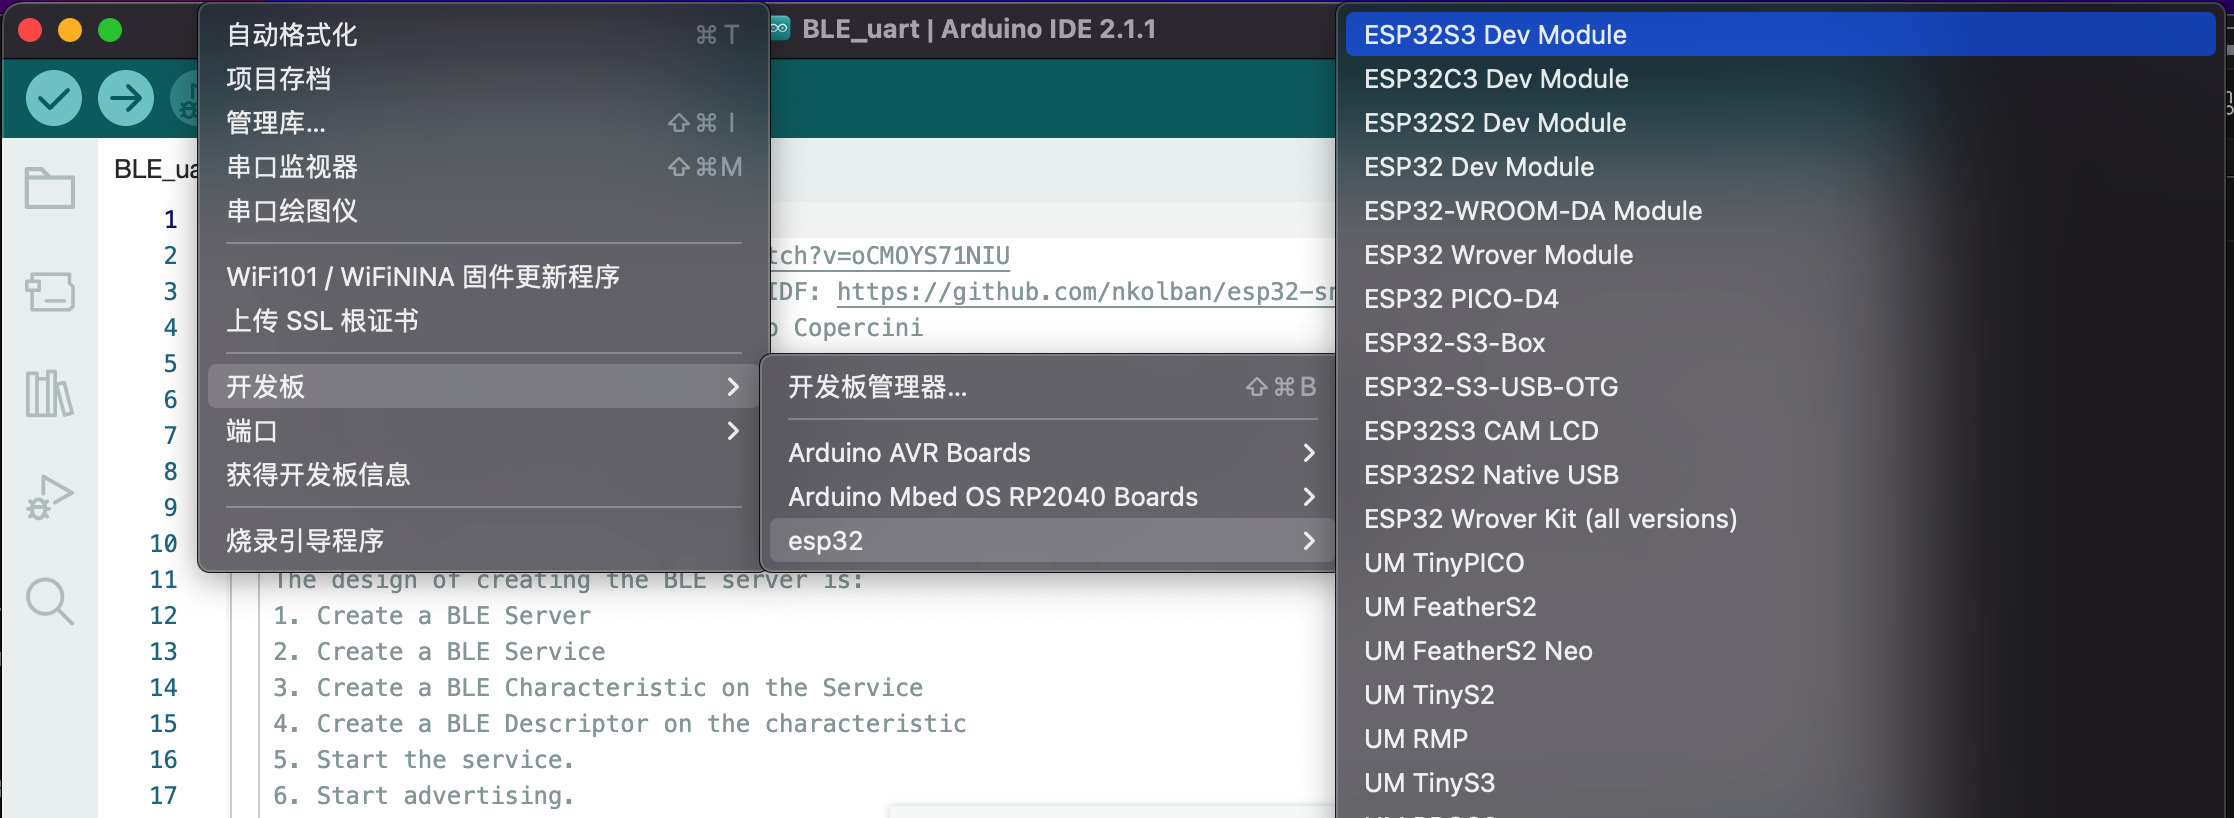Expand the 开发板 submenu
This screenshot has height=818, width=2234.
pos(484,387)
